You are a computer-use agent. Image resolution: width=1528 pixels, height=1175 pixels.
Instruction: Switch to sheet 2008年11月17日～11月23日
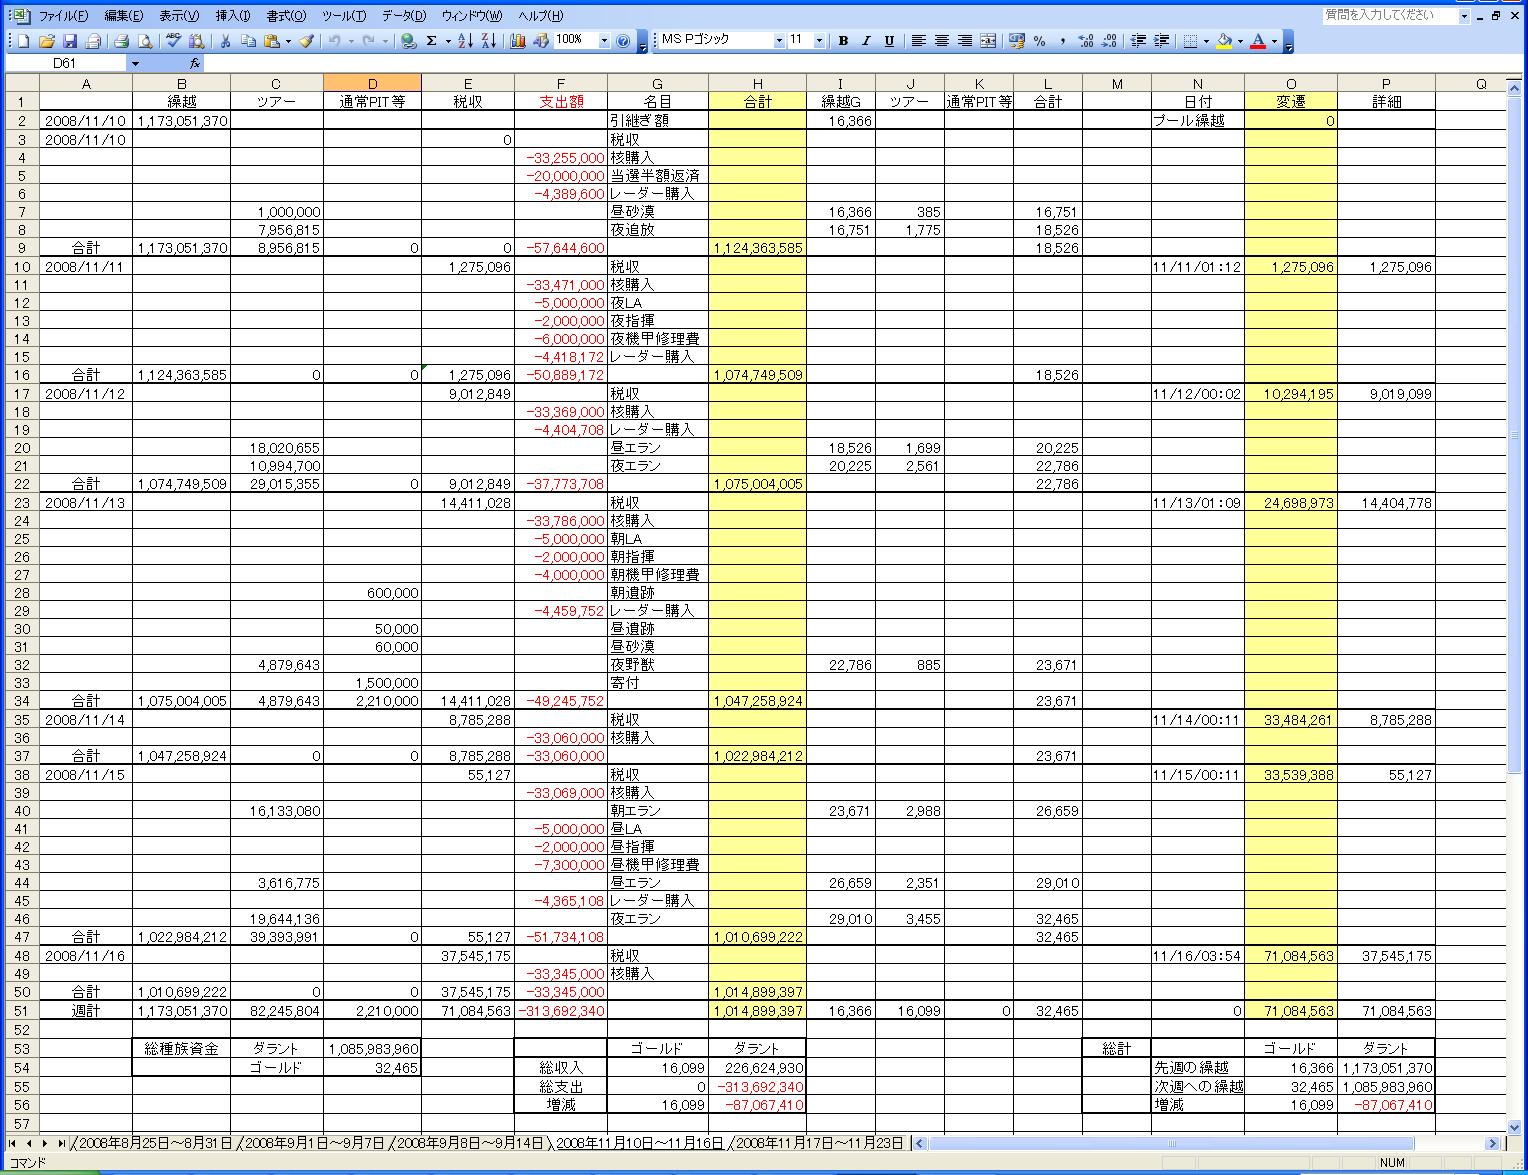pyautogui.click(x=820, y=1143)
